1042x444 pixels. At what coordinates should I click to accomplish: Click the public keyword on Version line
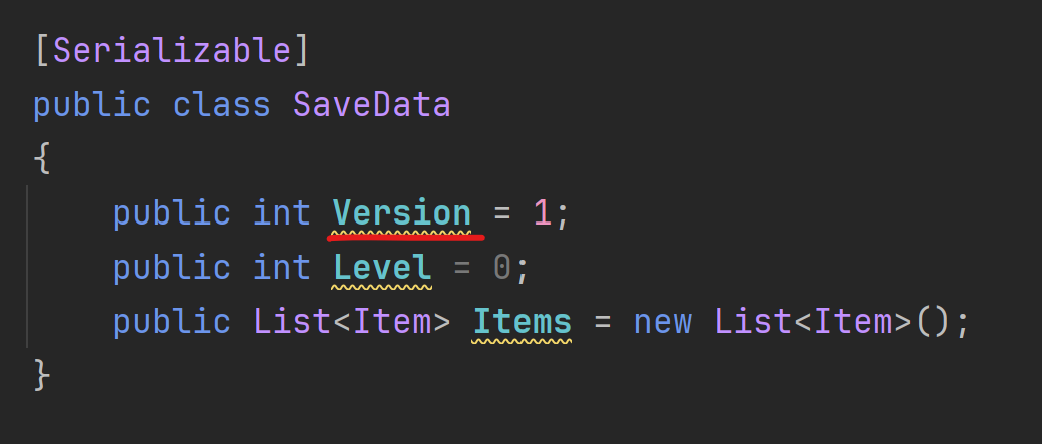[x=171, y=214]
